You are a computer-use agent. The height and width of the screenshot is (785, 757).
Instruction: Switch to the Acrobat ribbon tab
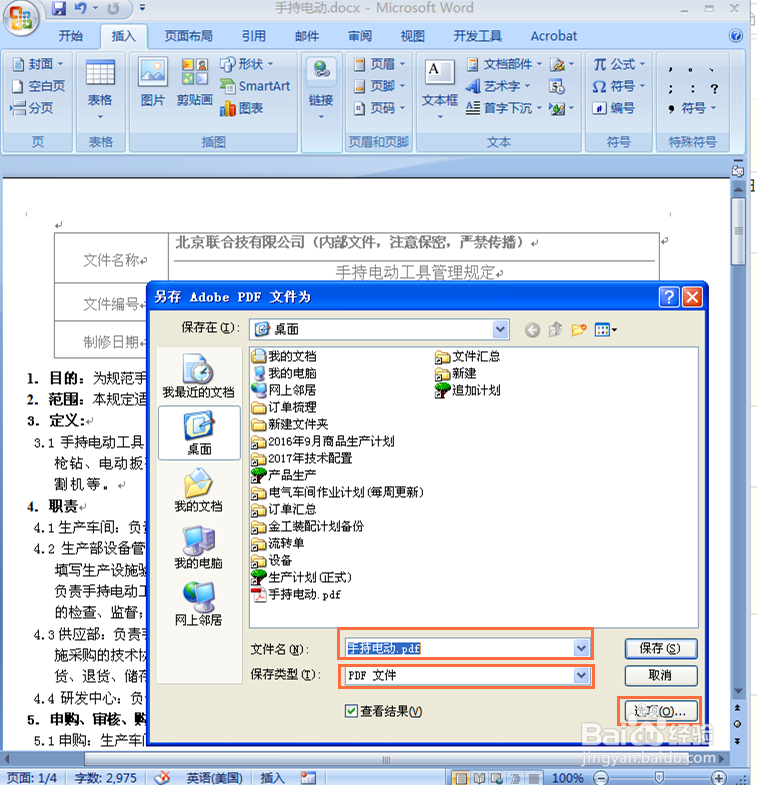click(554, 36)
